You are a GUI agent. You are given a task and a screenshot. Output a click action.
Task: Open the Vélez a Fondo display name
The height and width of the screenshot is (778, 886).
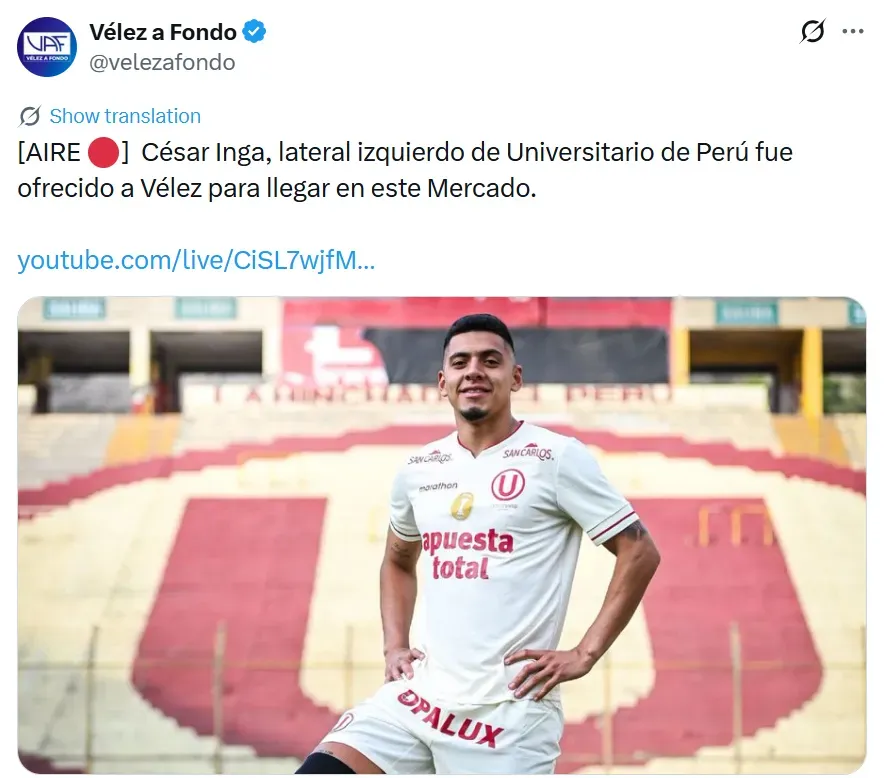[x=163, y=32]
